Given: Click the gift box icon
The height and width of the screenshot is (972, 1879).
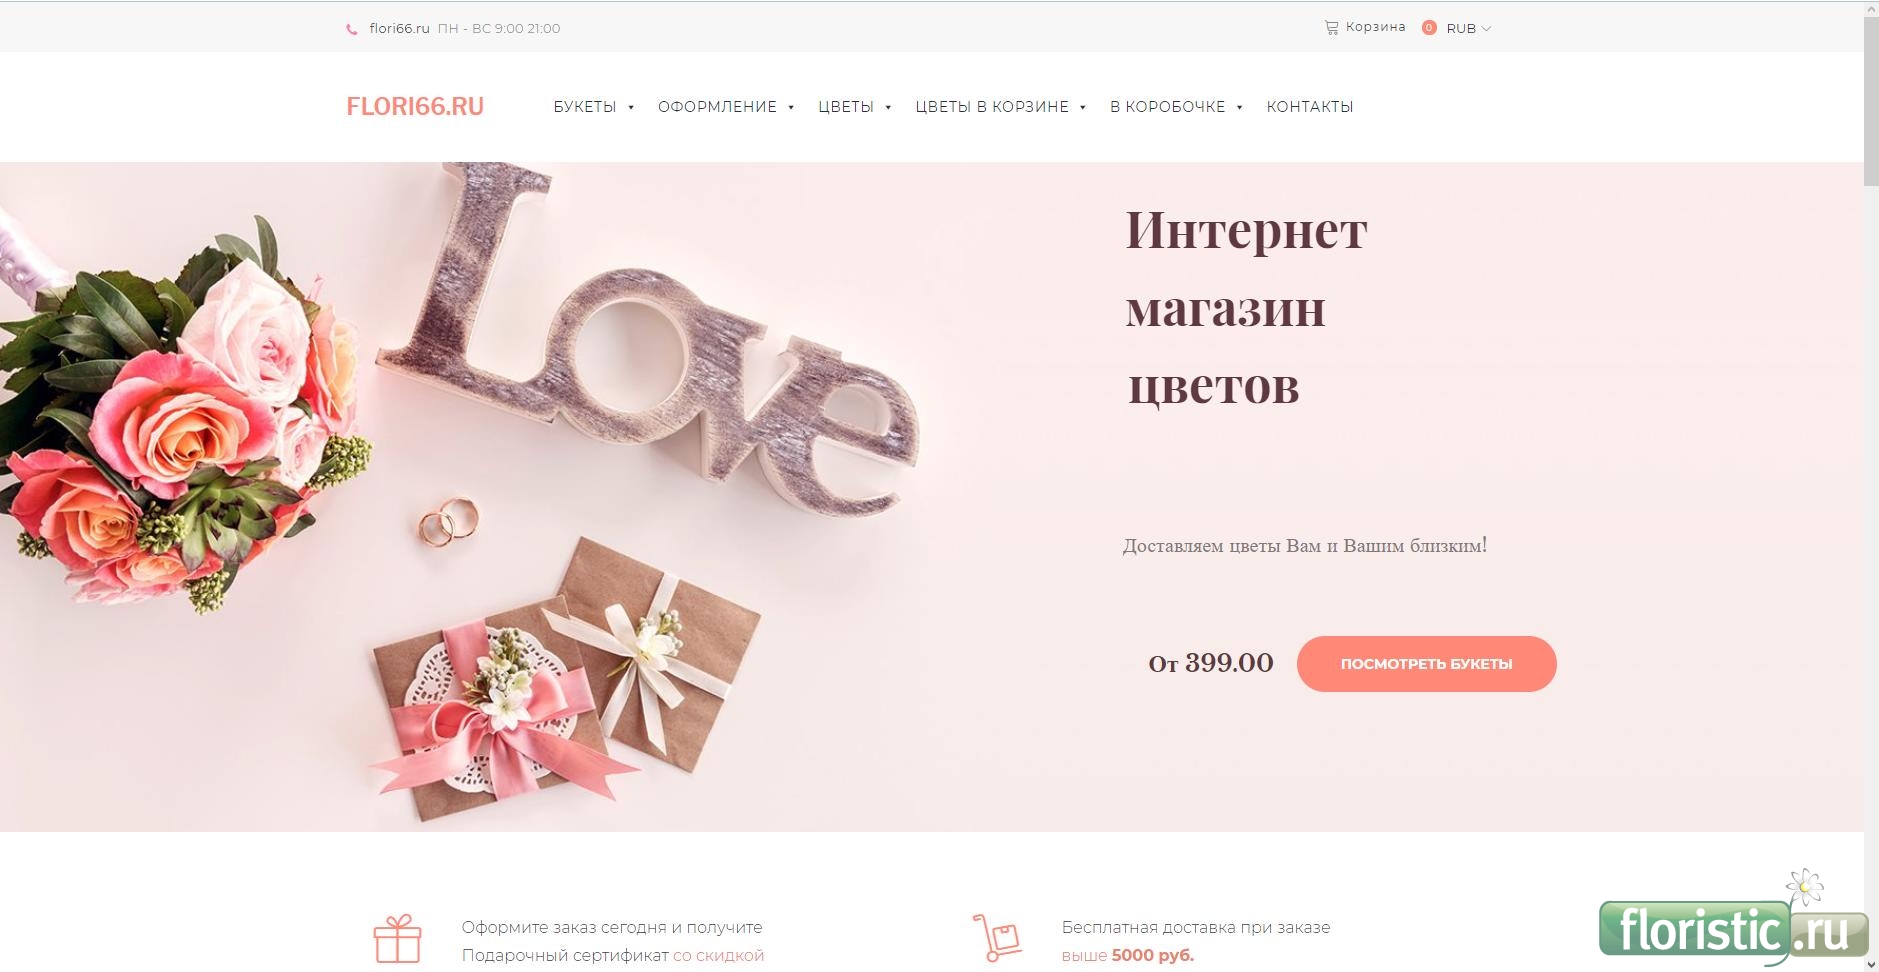Looking at the screenshot, I should 397,939.
